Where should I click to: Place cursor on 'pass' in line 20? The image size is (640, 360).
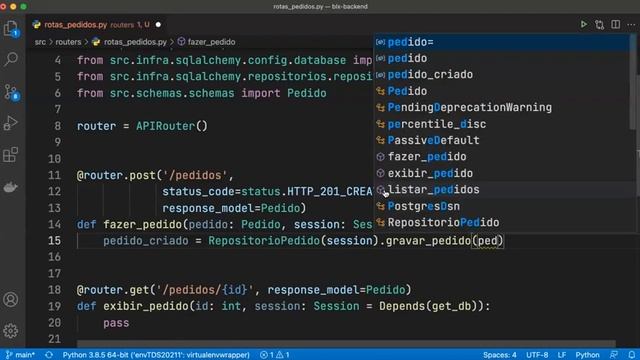tap(116, 323)
